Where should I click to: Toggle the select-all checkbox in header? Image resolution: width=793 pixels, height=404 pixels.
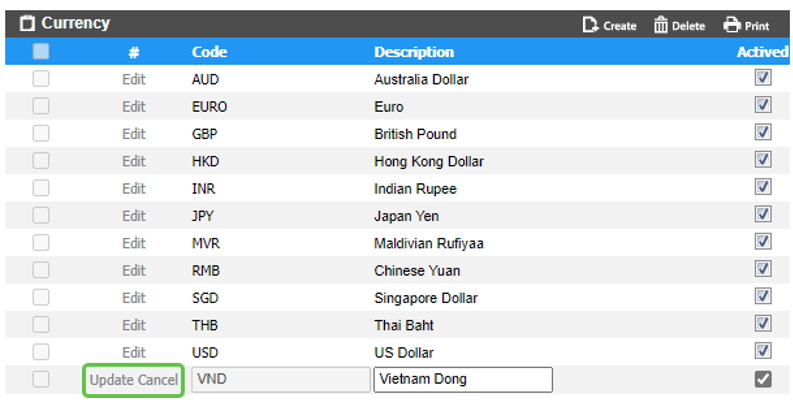click(41, 52)
